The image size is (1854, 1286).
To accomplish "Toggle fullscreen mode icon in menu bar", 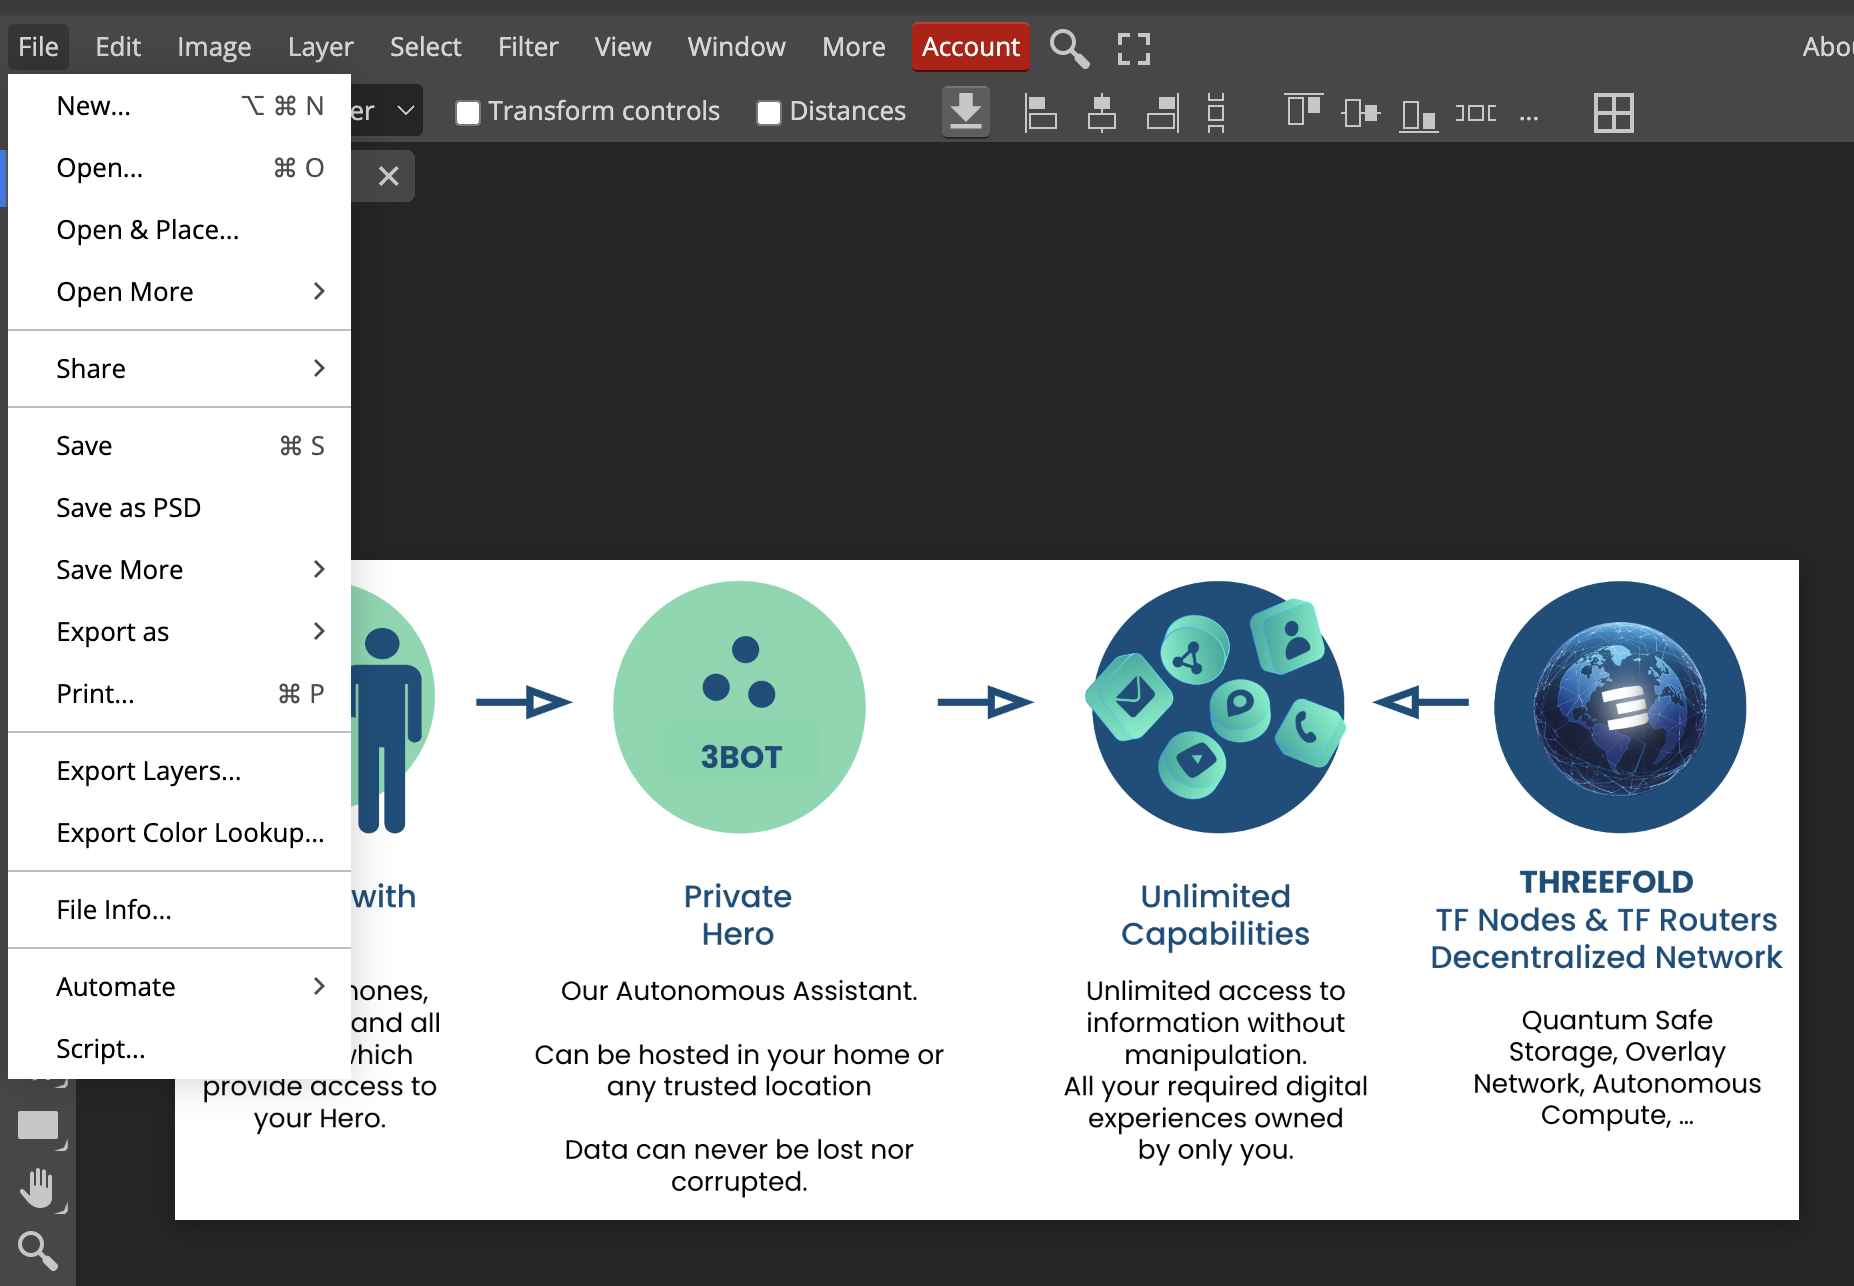I will pos(1133,48).
